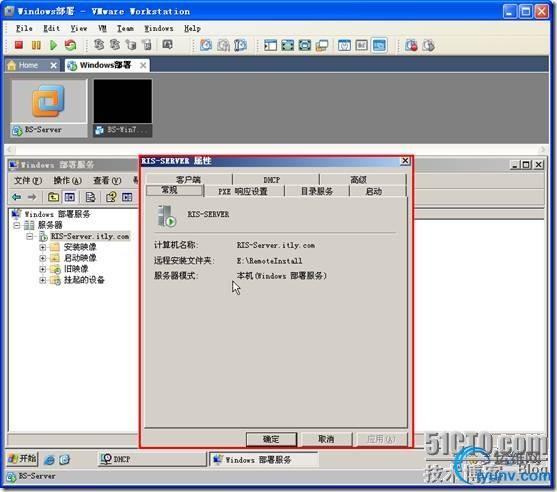Viewport: 557px width, 492px height.
Task: Click the Show/Hide Action Pane icon
Action: pos(127,197)
